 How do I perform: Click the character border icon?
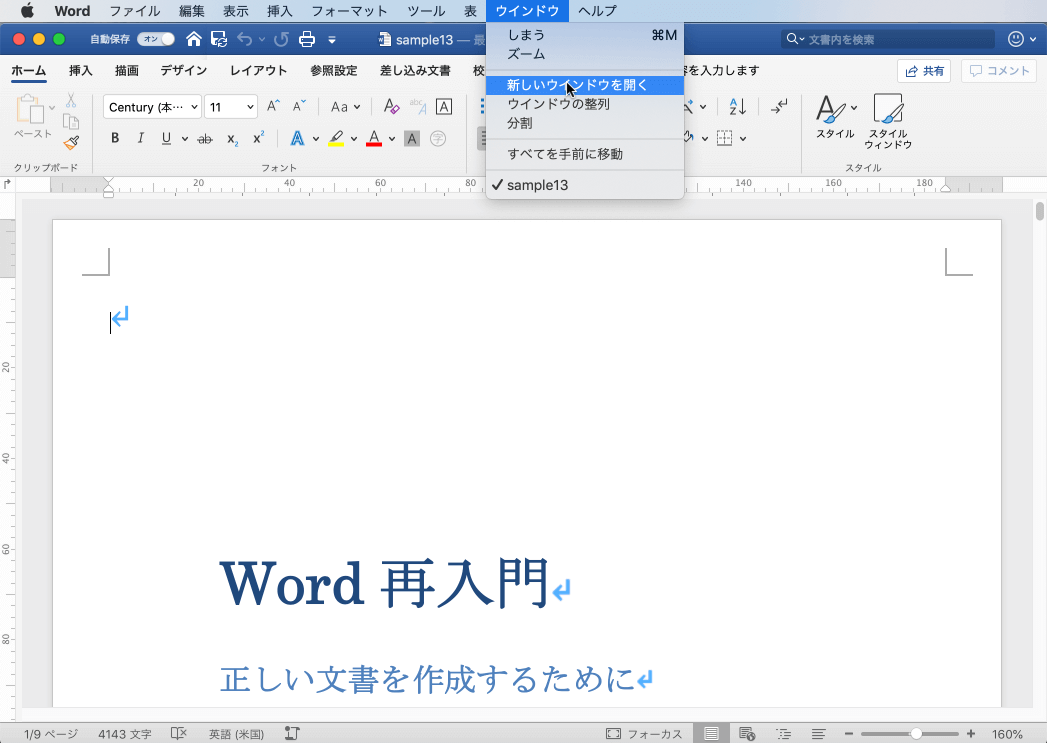tap(443, 106)
